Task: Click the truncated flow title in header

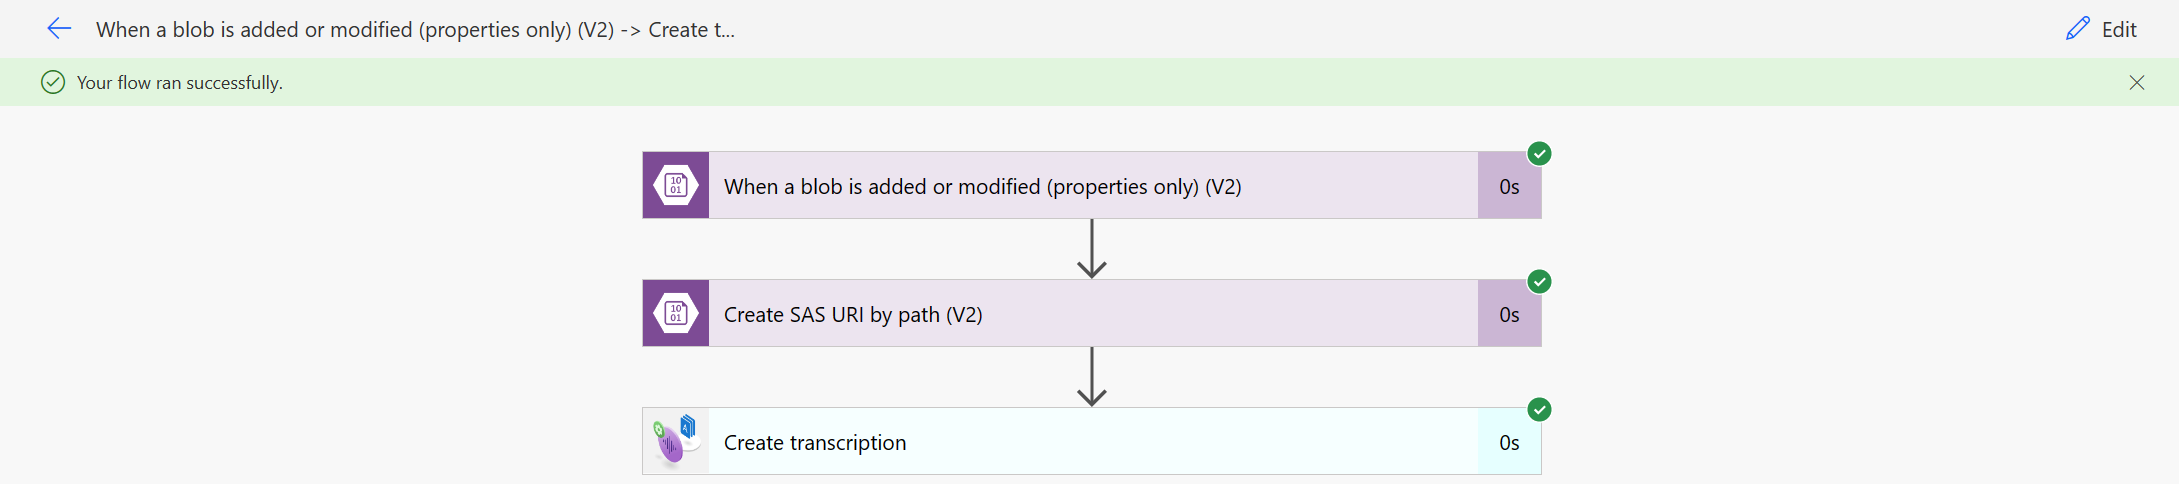Action: [415, 30]
